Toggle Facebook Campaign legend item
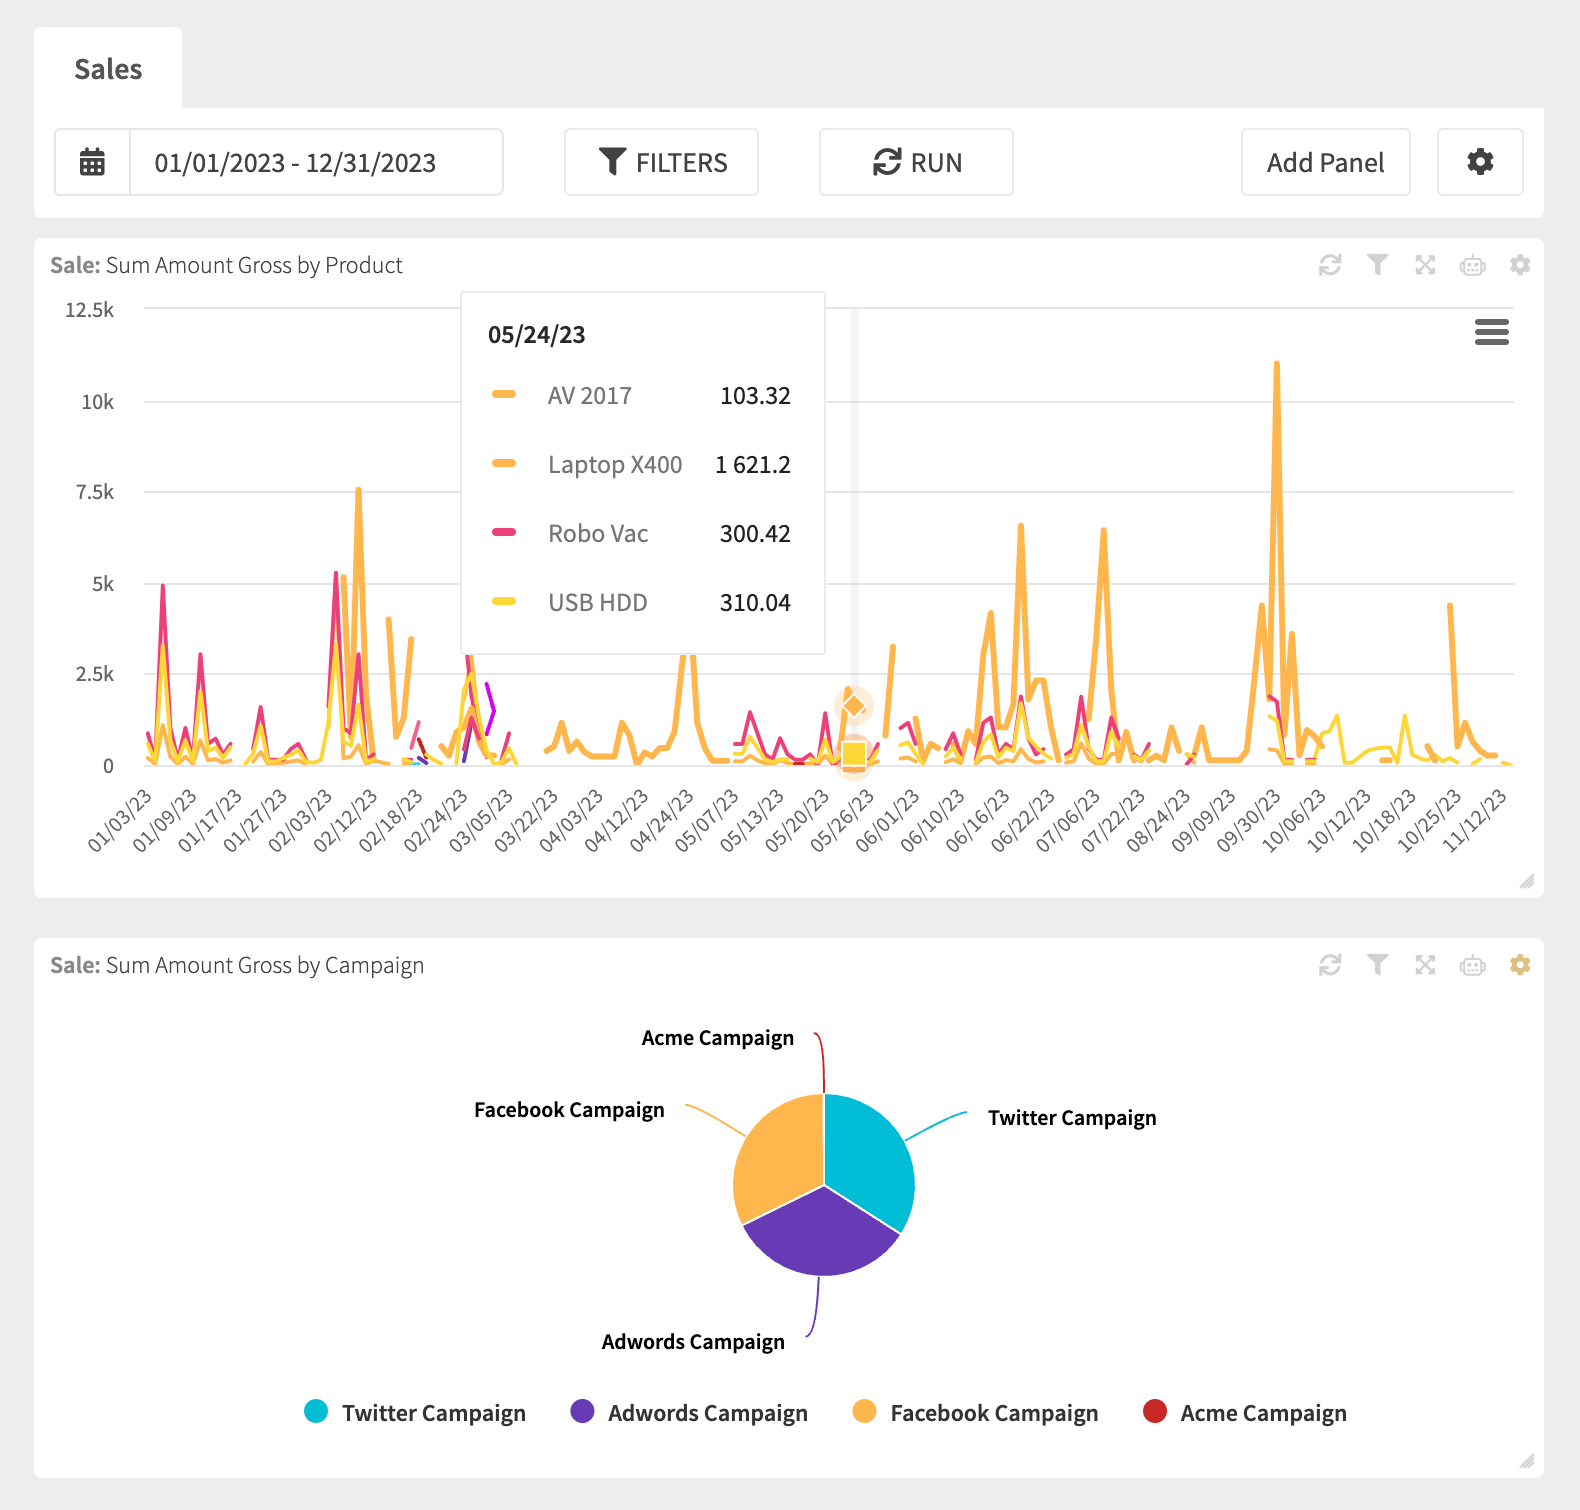 [975, 1412]
